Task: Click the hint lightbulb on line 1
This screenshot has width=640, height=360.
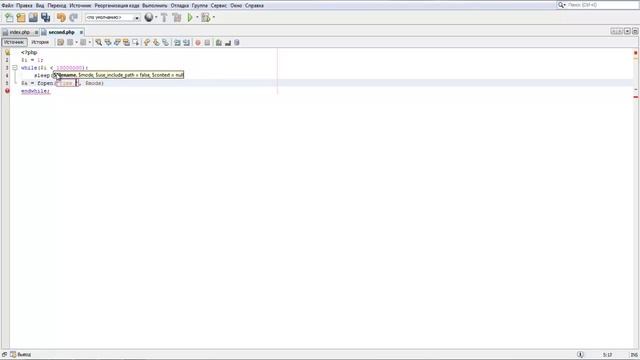Action: point(7,52)
